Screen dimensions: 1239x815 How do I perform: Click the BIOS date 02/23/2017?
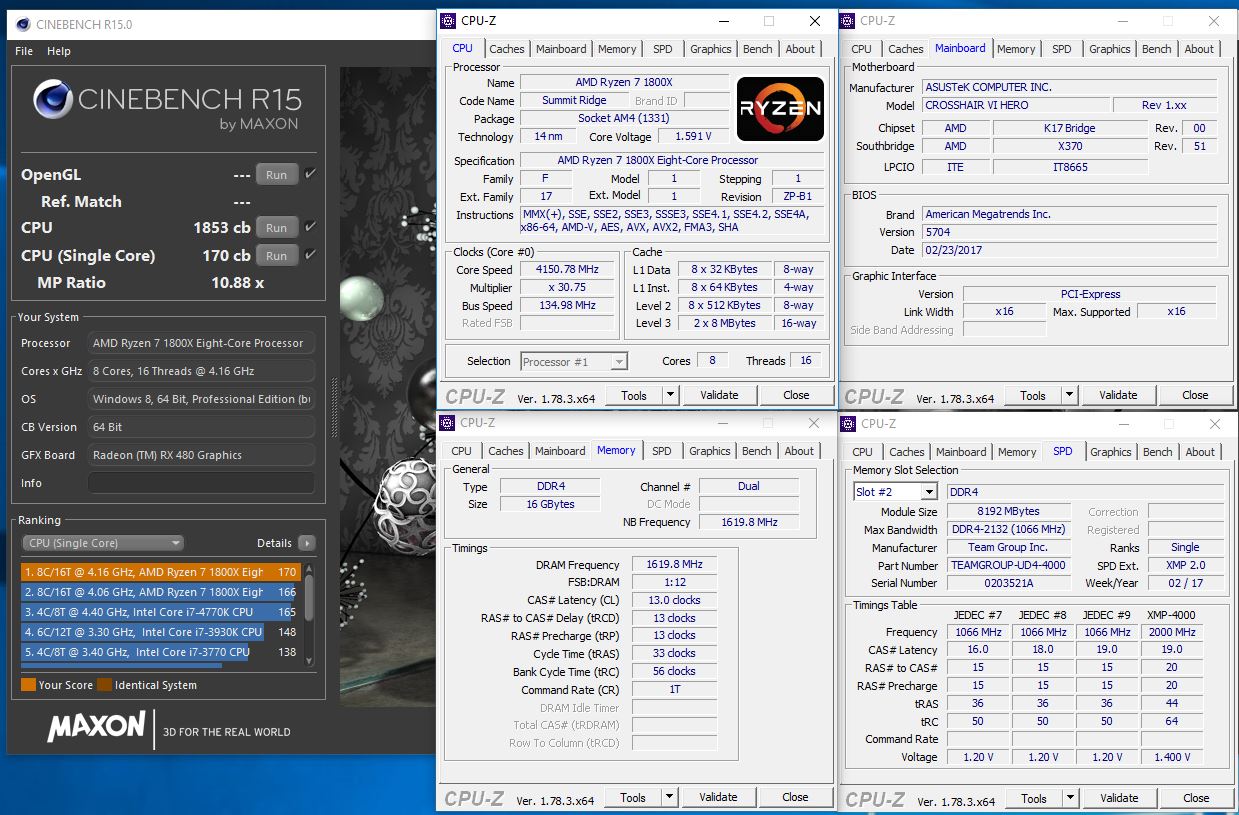pyautogui.click(x=1070, y=250)
